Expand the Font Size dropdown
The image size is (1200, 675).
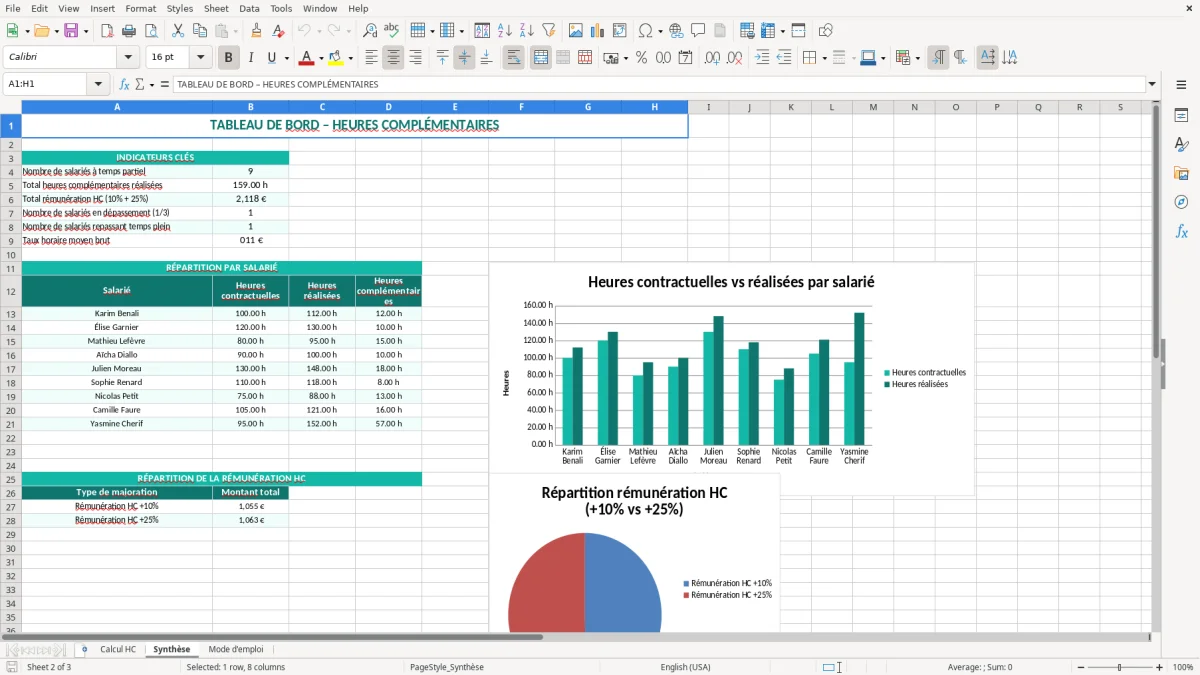200,58
